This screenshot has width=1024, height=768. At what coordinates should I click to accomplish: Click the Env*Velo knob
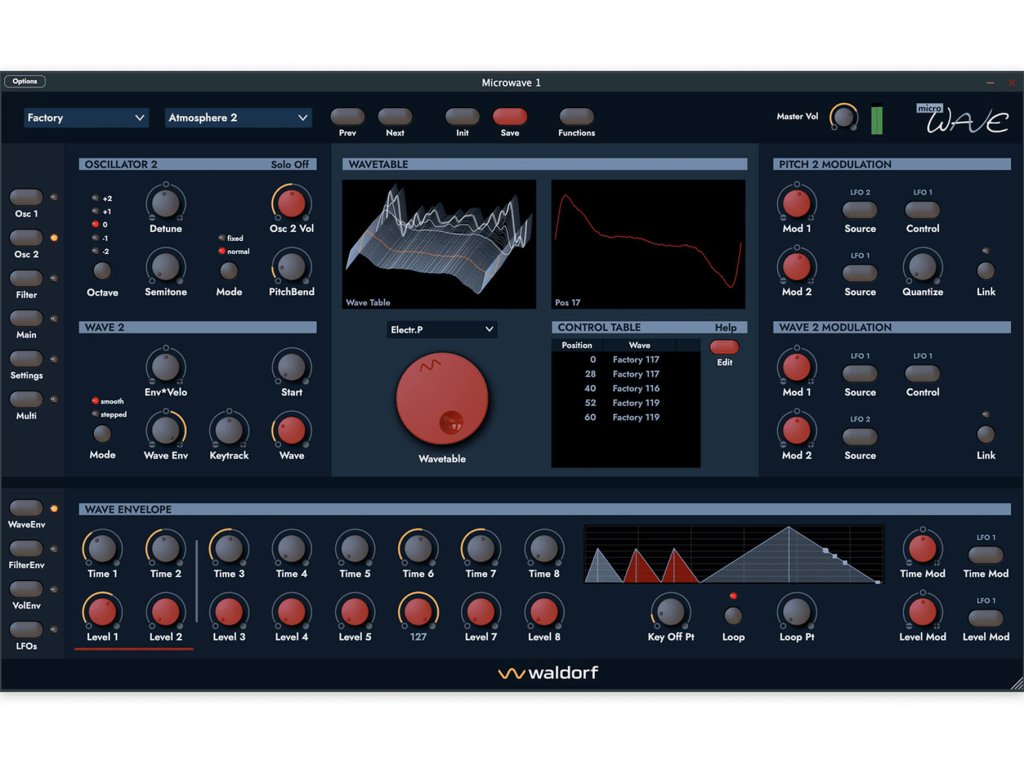pyautogui.click(x=165, y=366)
